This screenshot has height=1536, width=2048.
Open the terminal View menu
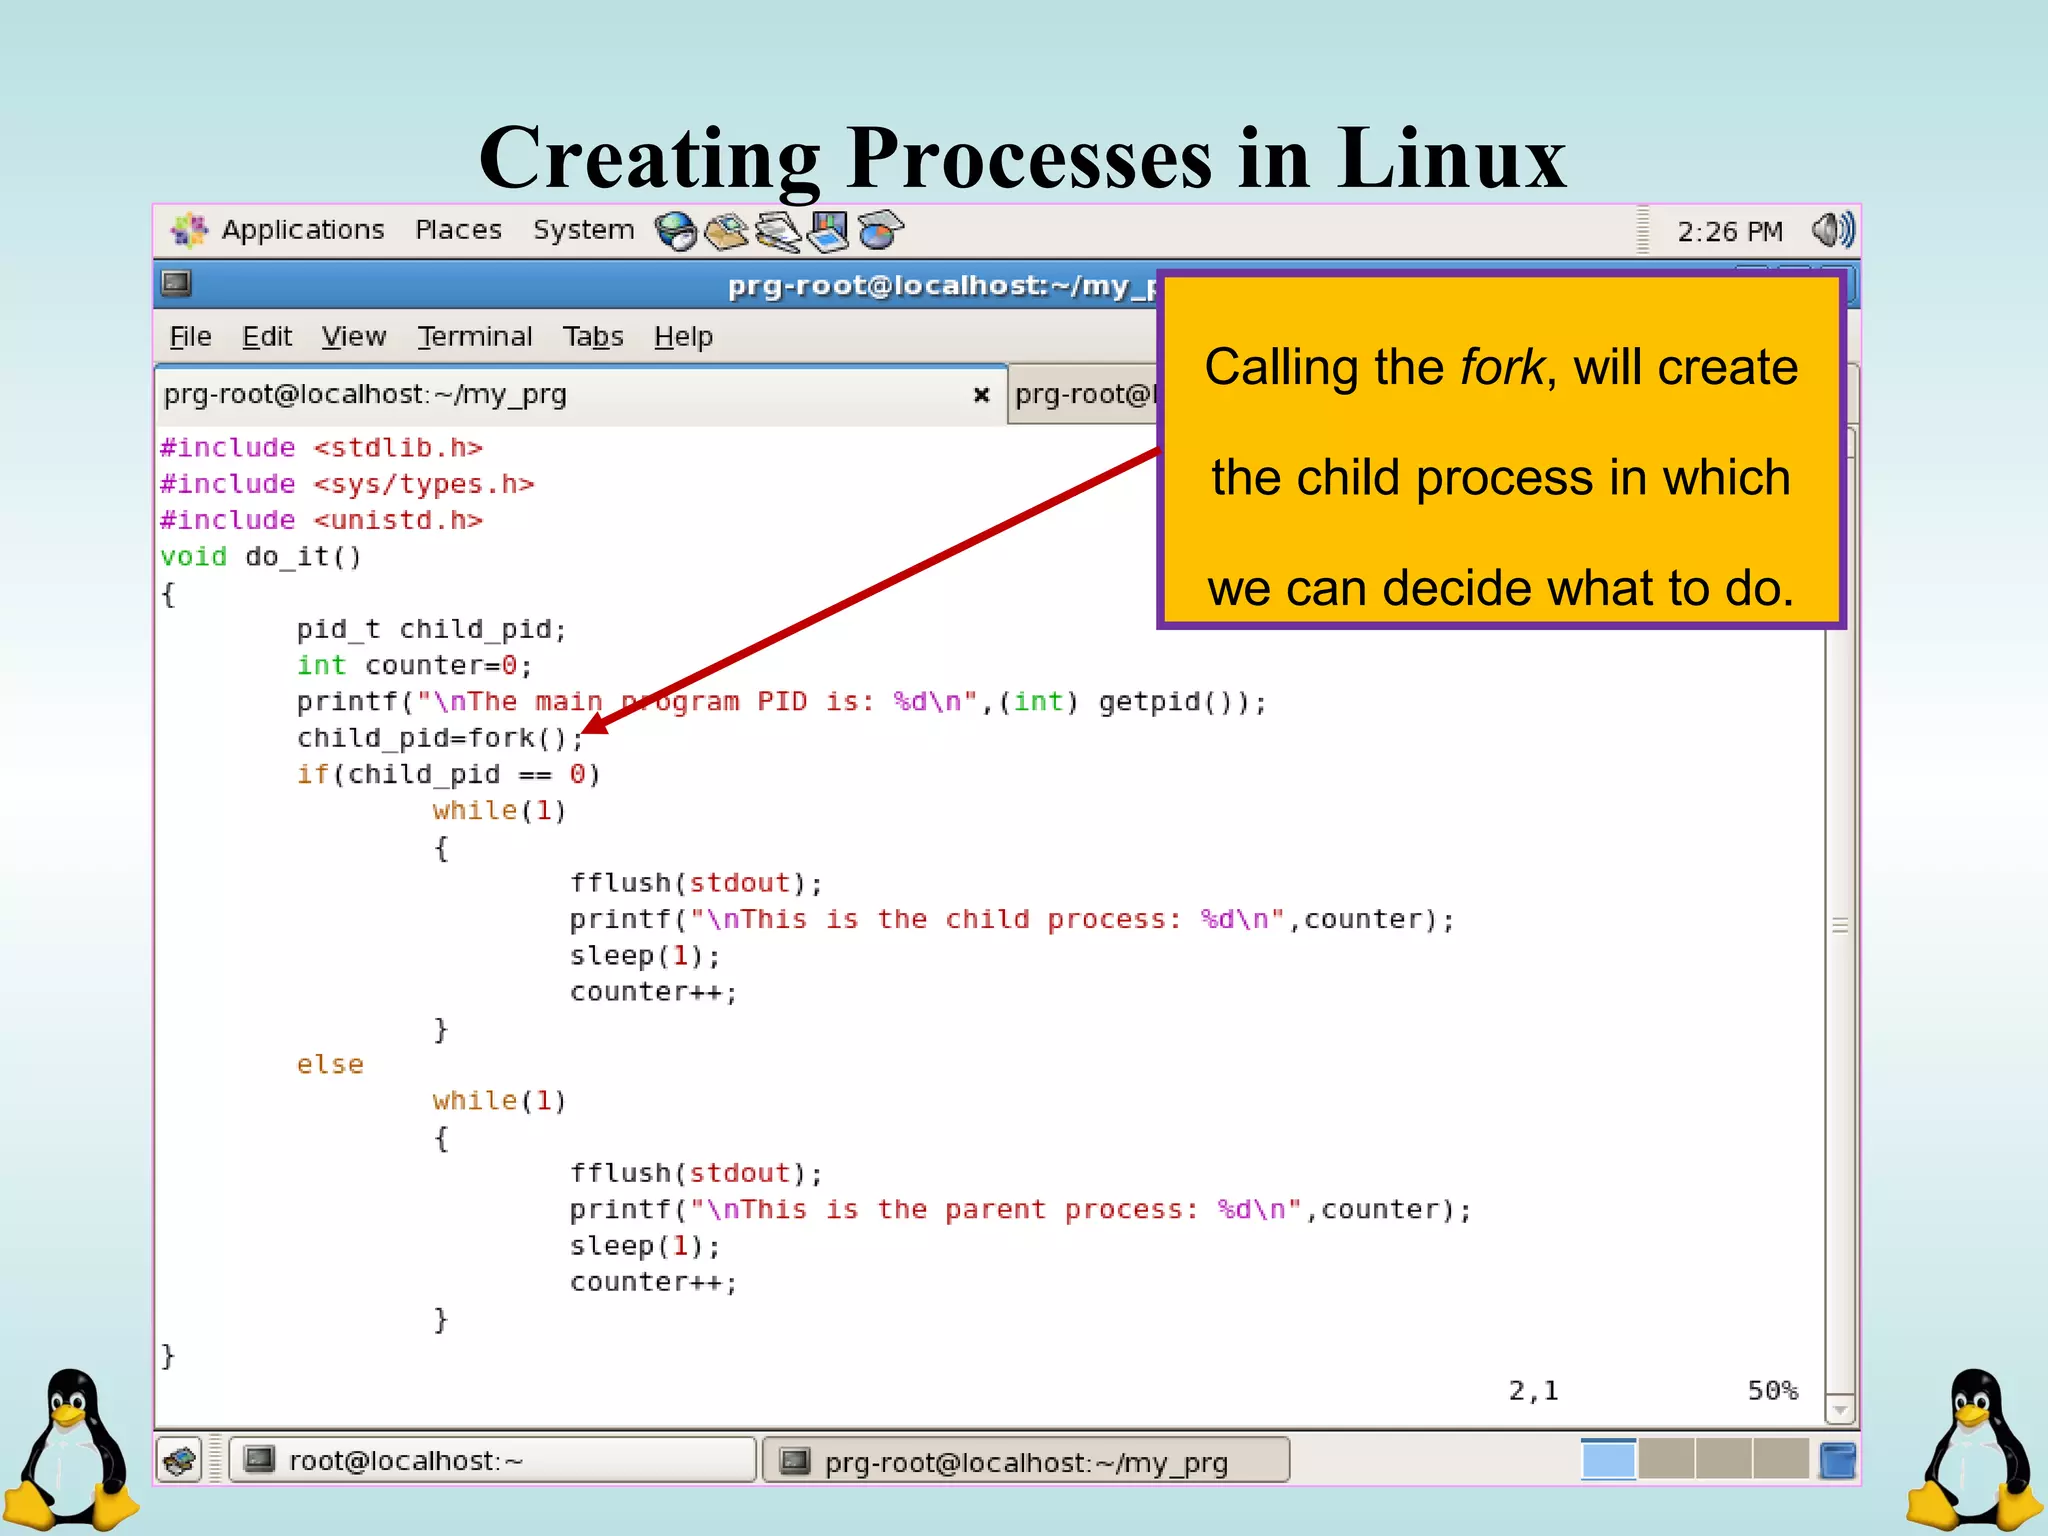353,337
